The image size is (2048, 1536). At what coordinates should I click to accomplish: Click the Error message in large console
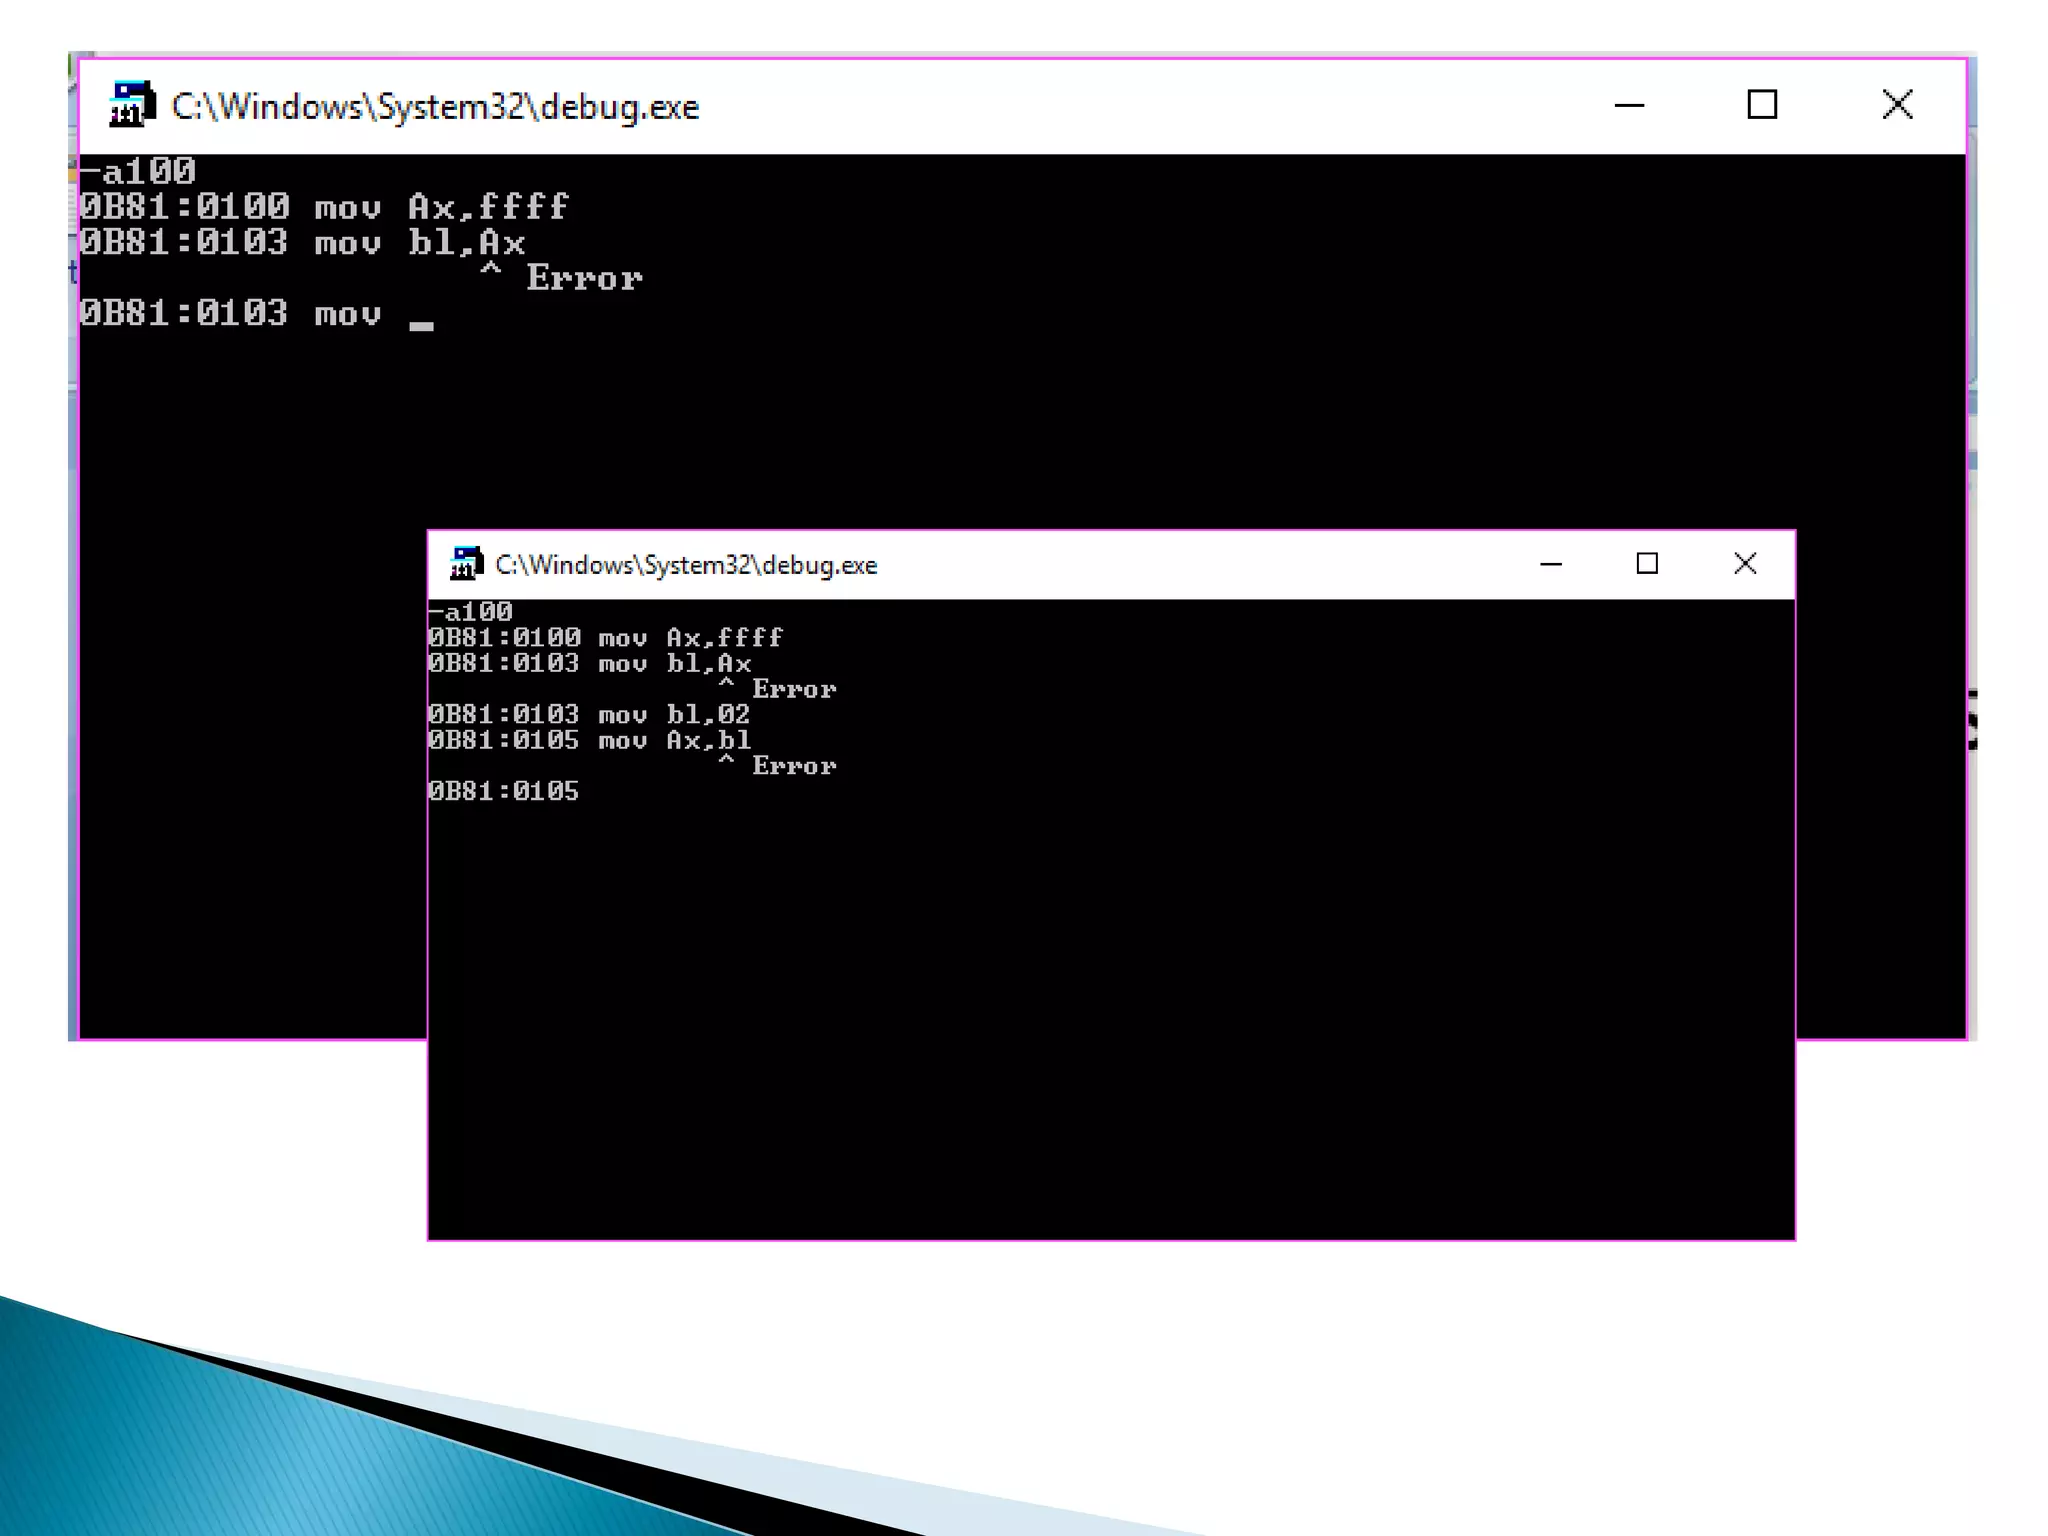tap(584, 278)
